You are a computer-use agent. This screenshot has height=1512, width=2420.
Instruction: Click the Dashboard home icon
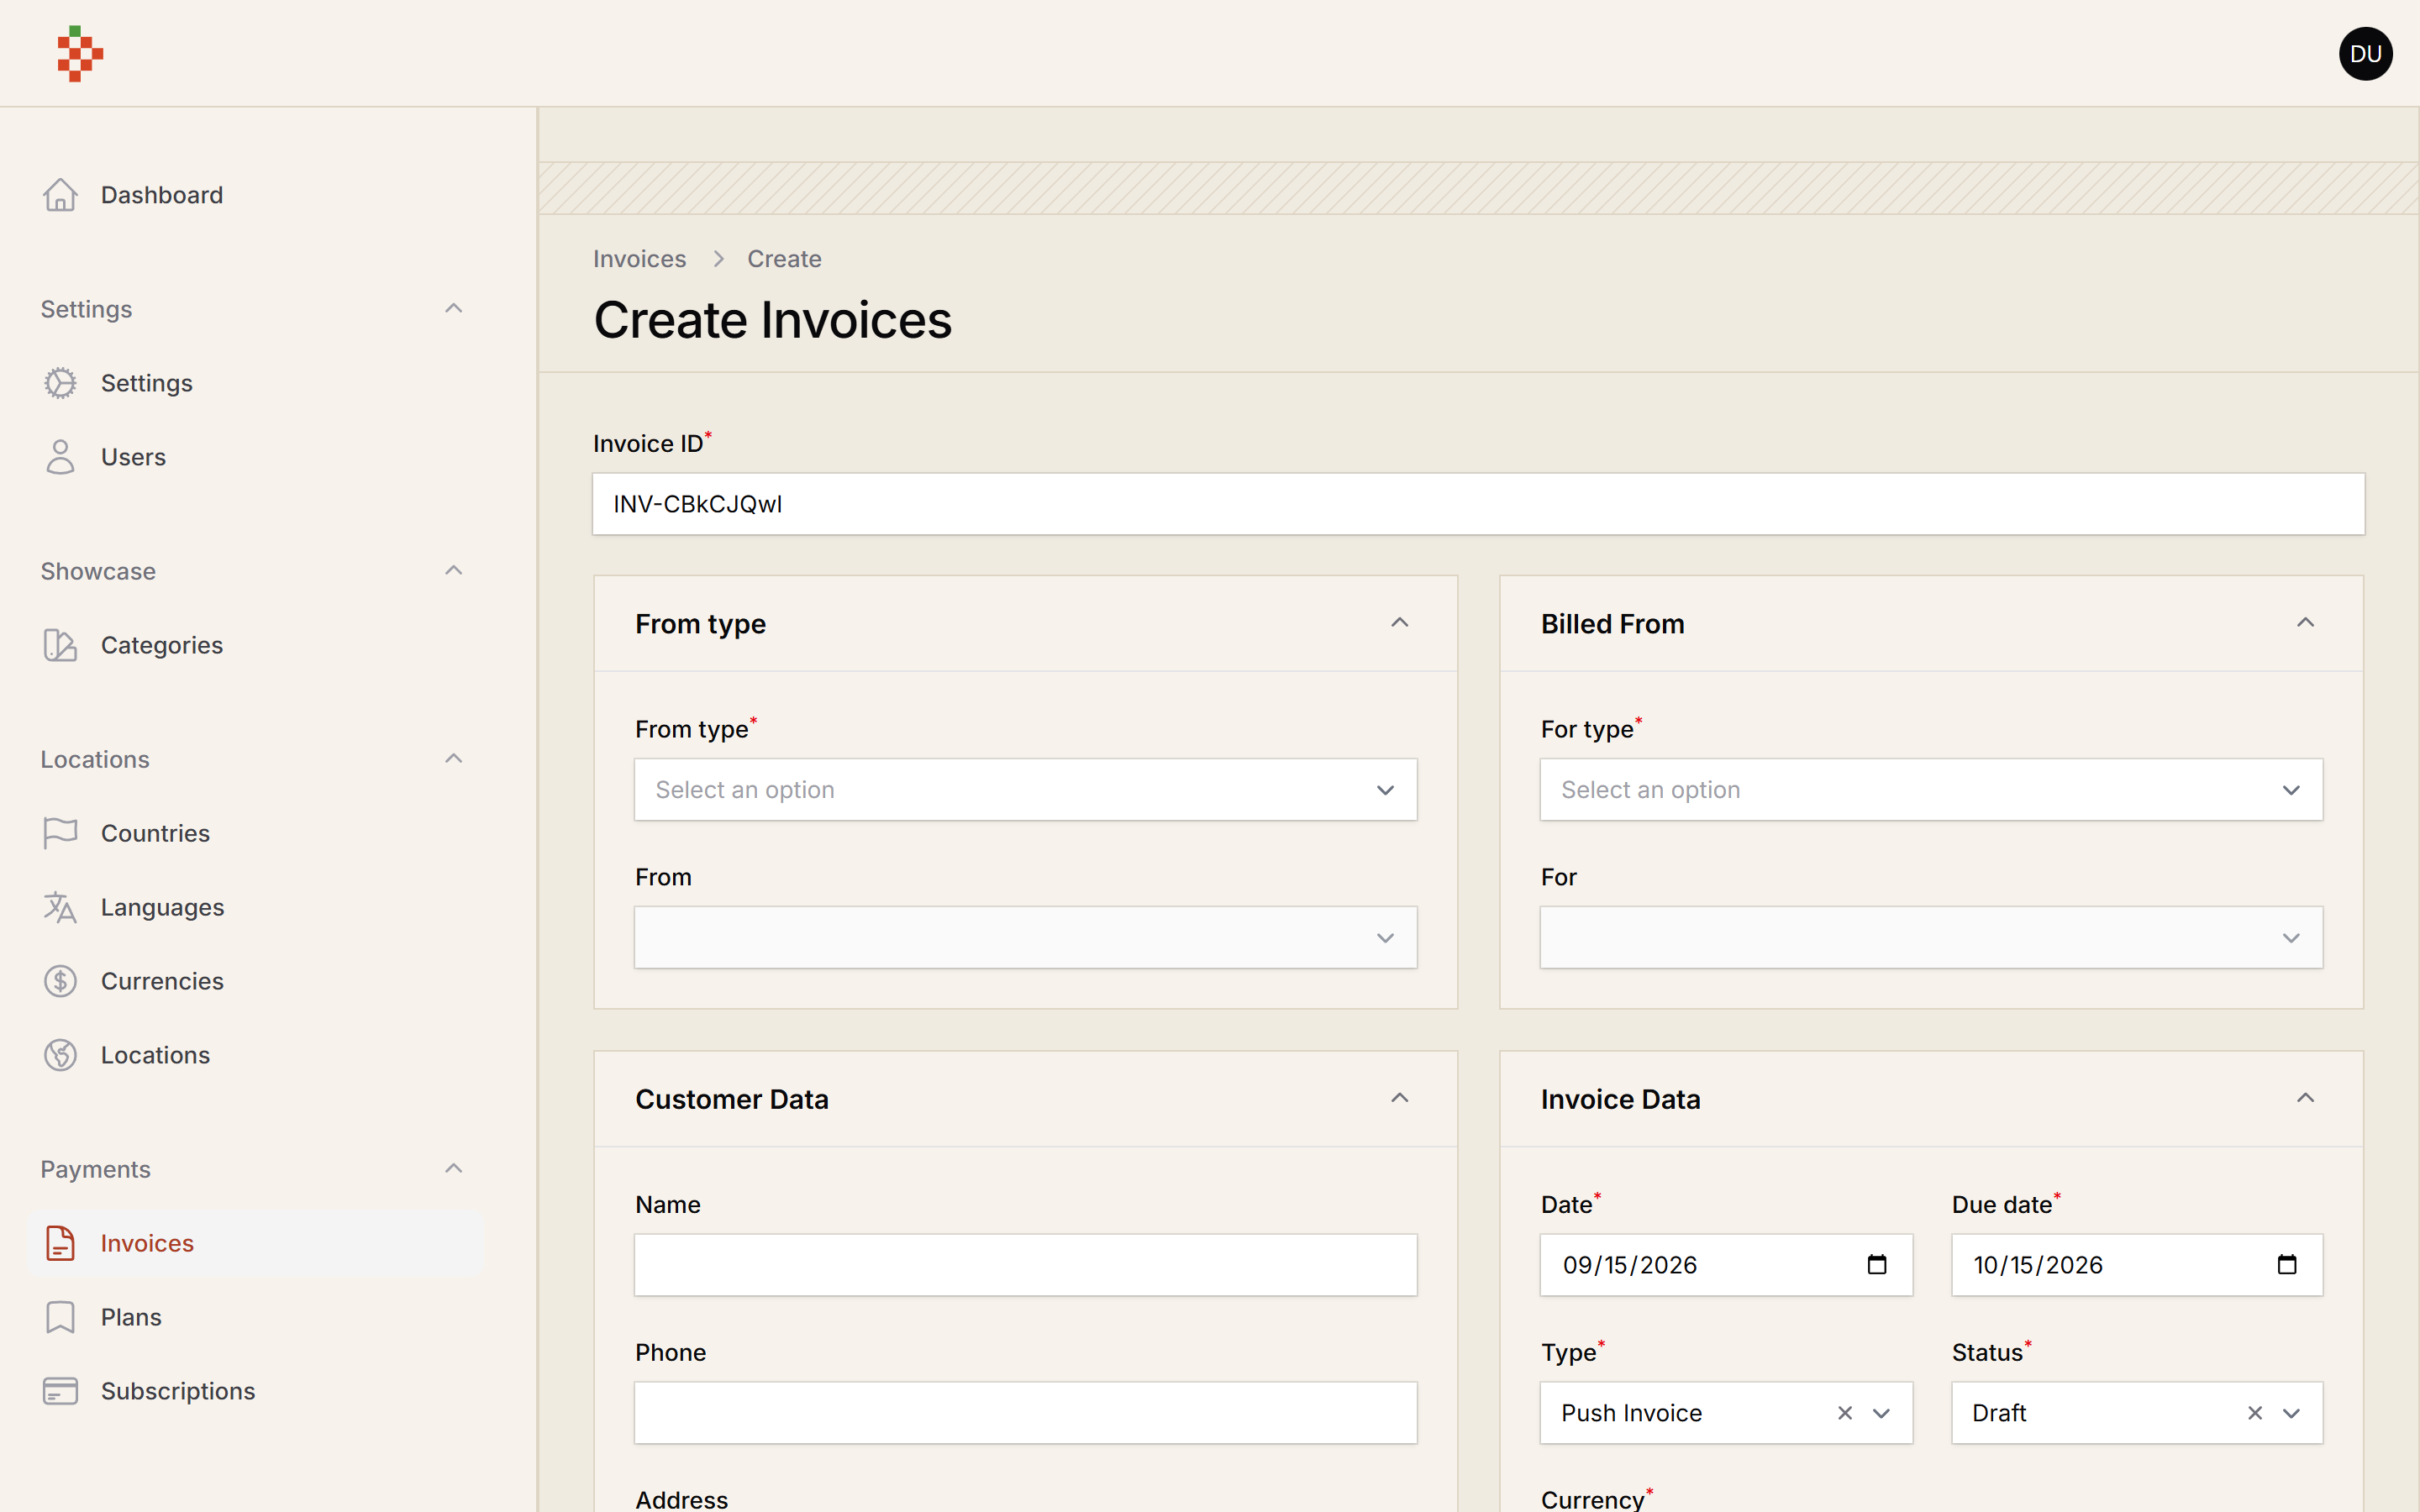pyautogui.click(x=60, y=195)
